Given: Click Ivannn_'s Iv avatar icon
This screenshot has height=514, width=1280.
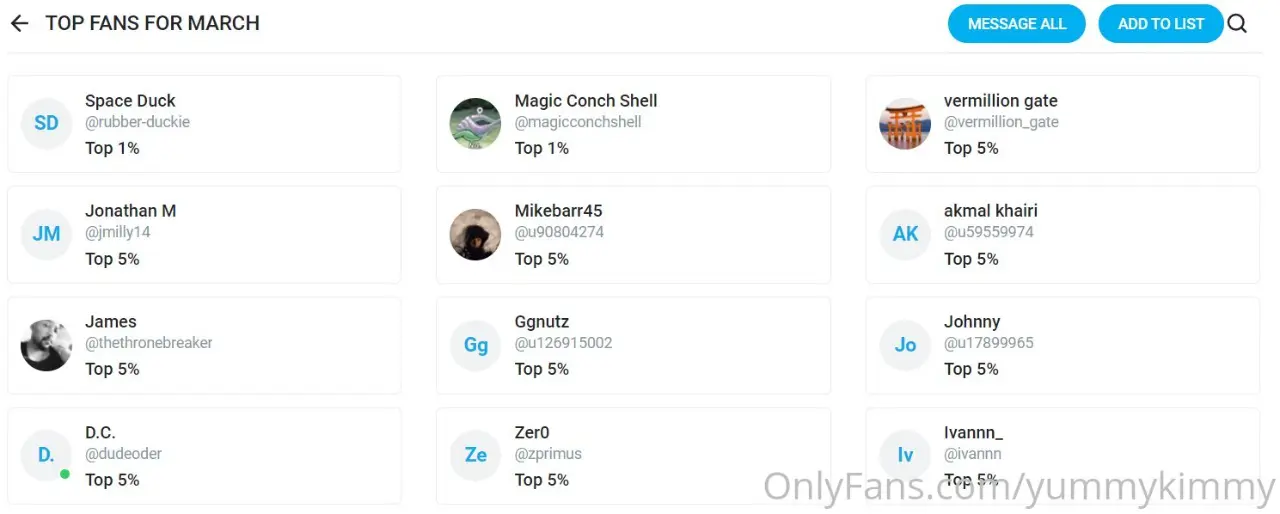Looking at the screenshot, I should (905, 455).
